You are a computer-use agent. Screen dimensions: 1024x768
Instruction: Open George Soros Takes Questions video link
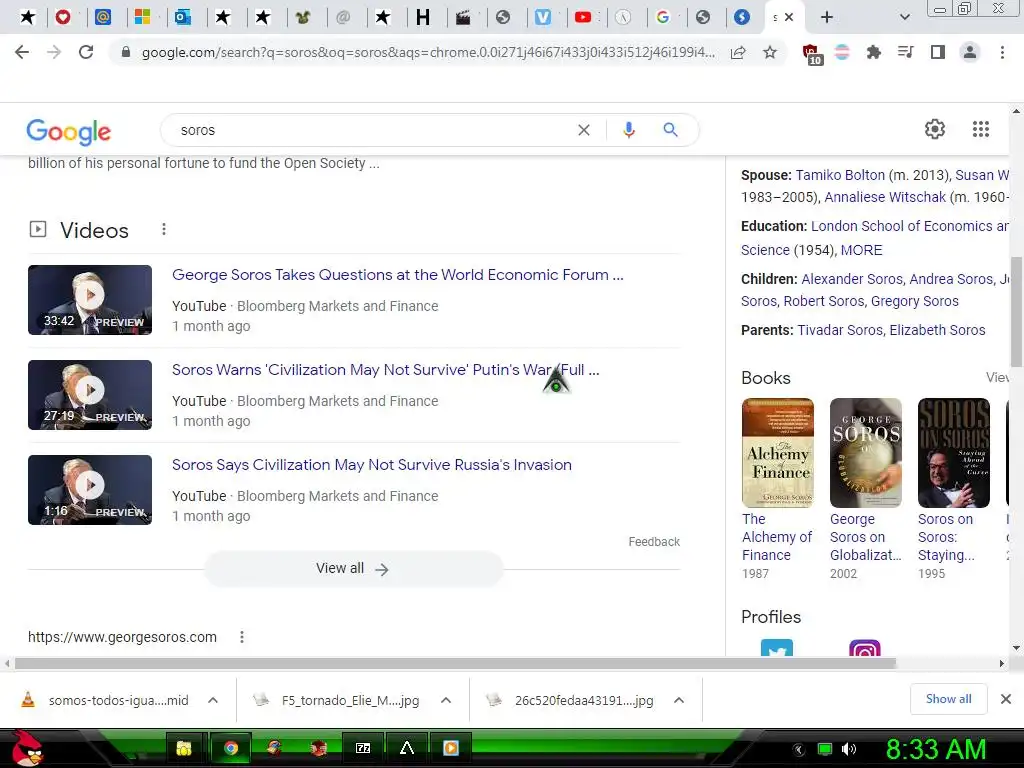pyautogui.click(x=398, y=275)
